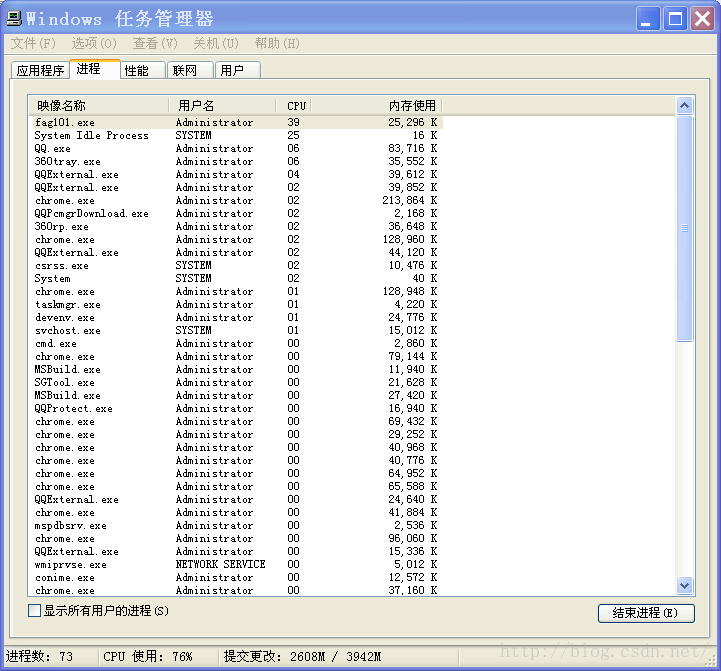
Task: Click the 提交更改: 2608M / 3942M status
Action: (302, 656)
